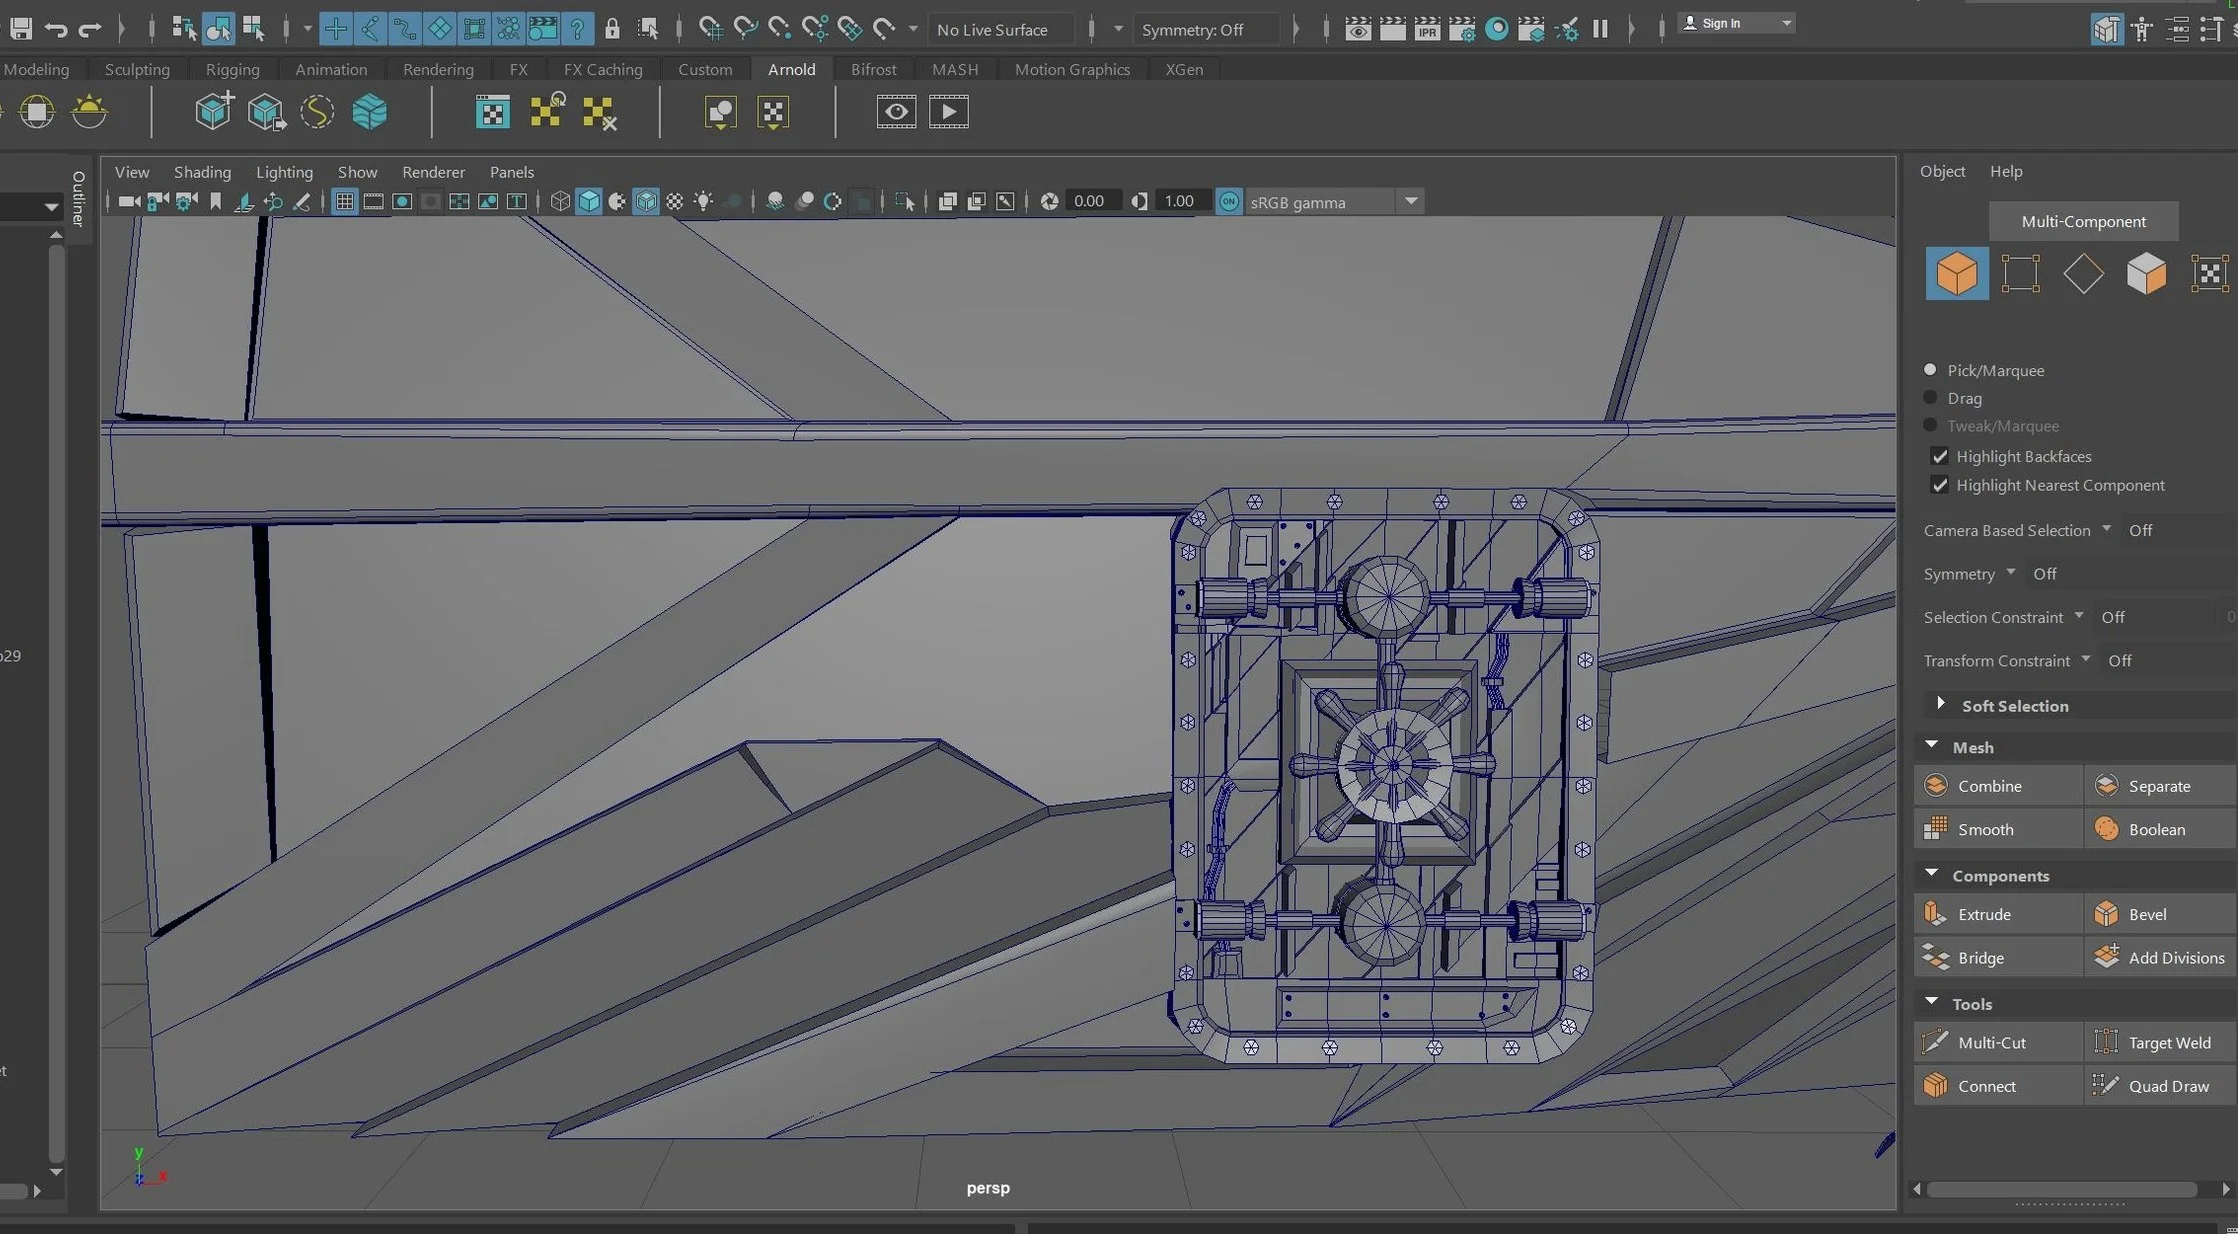
Task: Click the exposure value field 0.00
Action: [1088, 202]
